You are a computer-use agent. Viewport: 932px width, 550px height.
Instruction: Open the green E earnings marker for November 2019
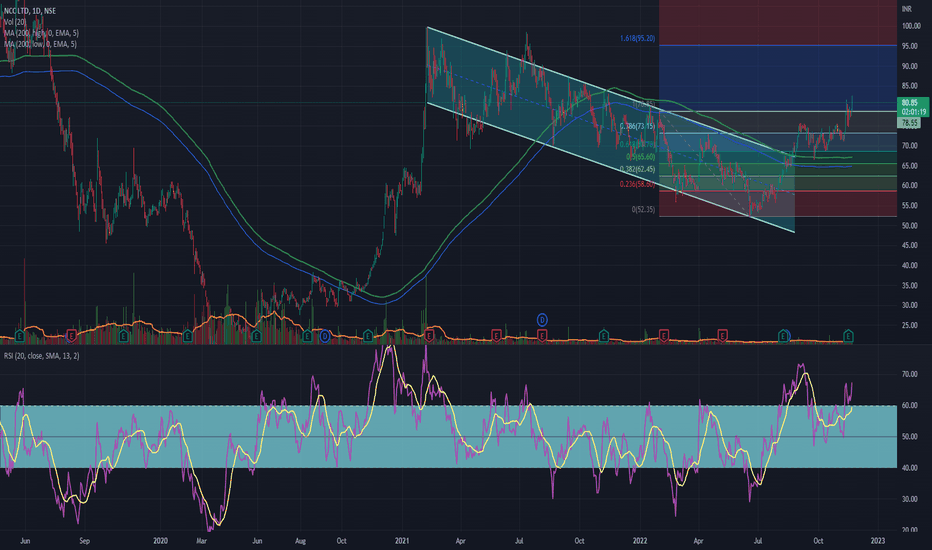coord(124,336)
